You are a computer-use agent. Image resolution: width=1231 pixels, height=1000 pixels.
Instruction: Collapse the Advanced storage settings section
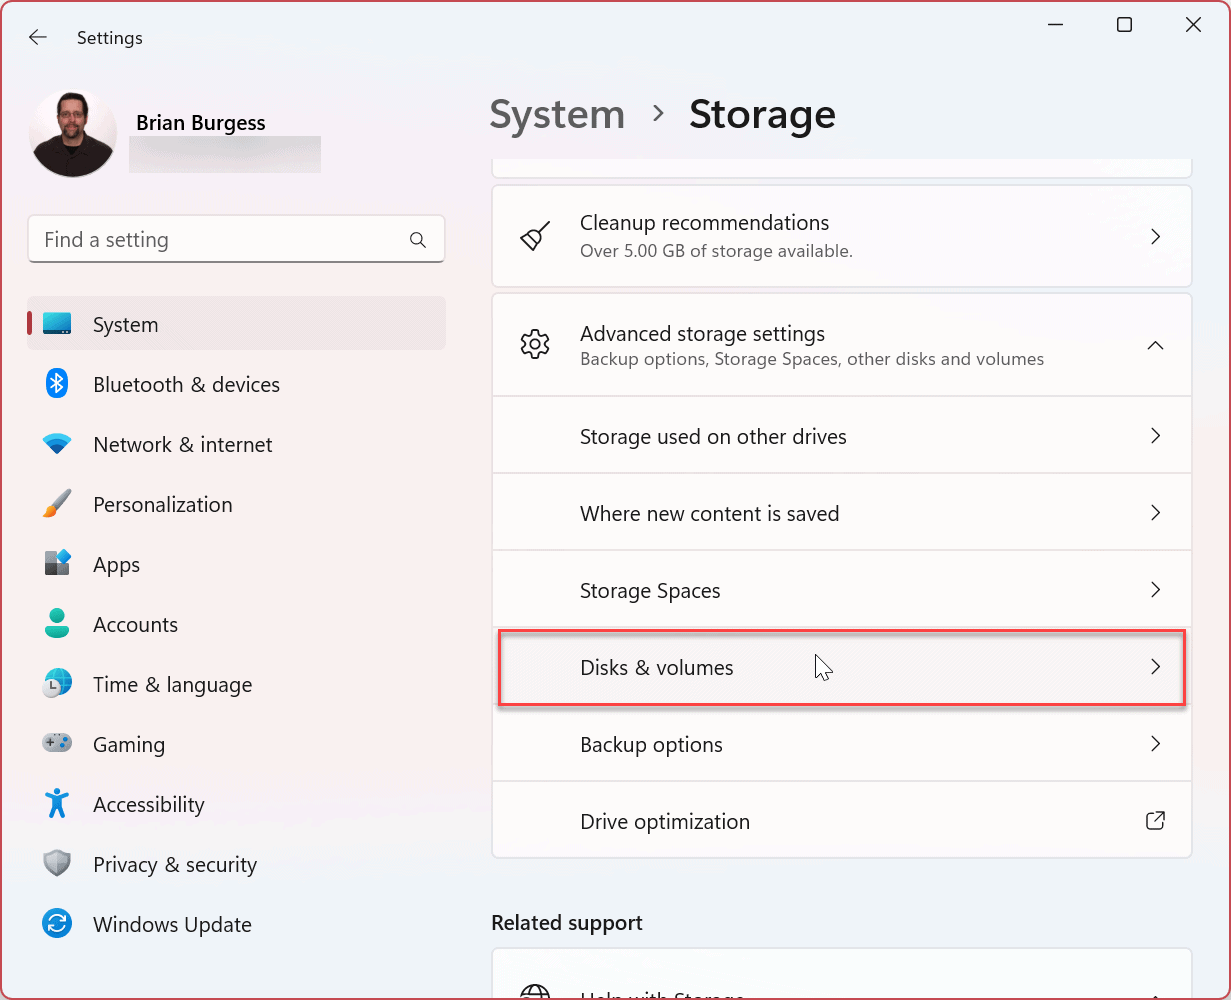(1155, 344)
